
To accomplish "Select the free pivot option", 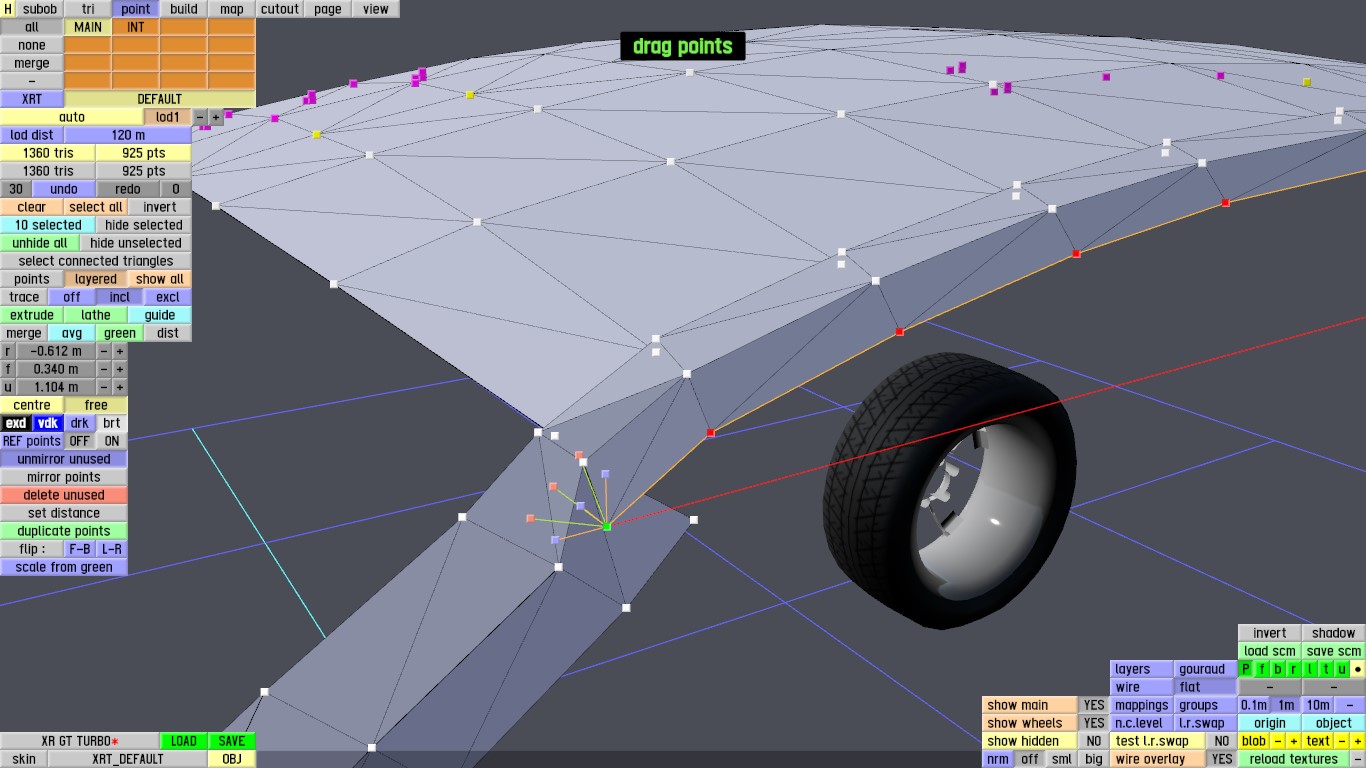I will (x=96, y=405).
